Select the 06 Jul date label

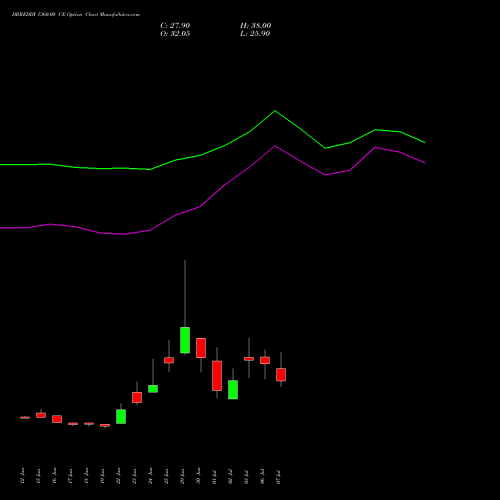262,477
